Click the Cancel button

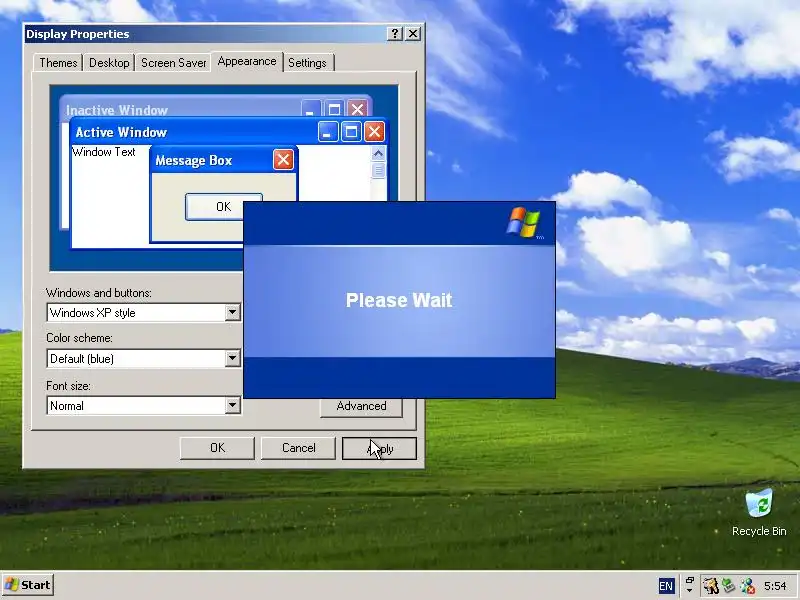298,448
